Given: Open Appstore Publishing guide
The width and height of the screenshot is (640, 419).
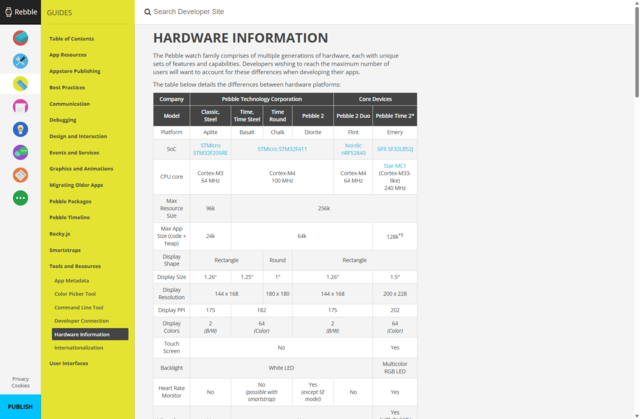Looking at the screenshot, I should point(75,71).
